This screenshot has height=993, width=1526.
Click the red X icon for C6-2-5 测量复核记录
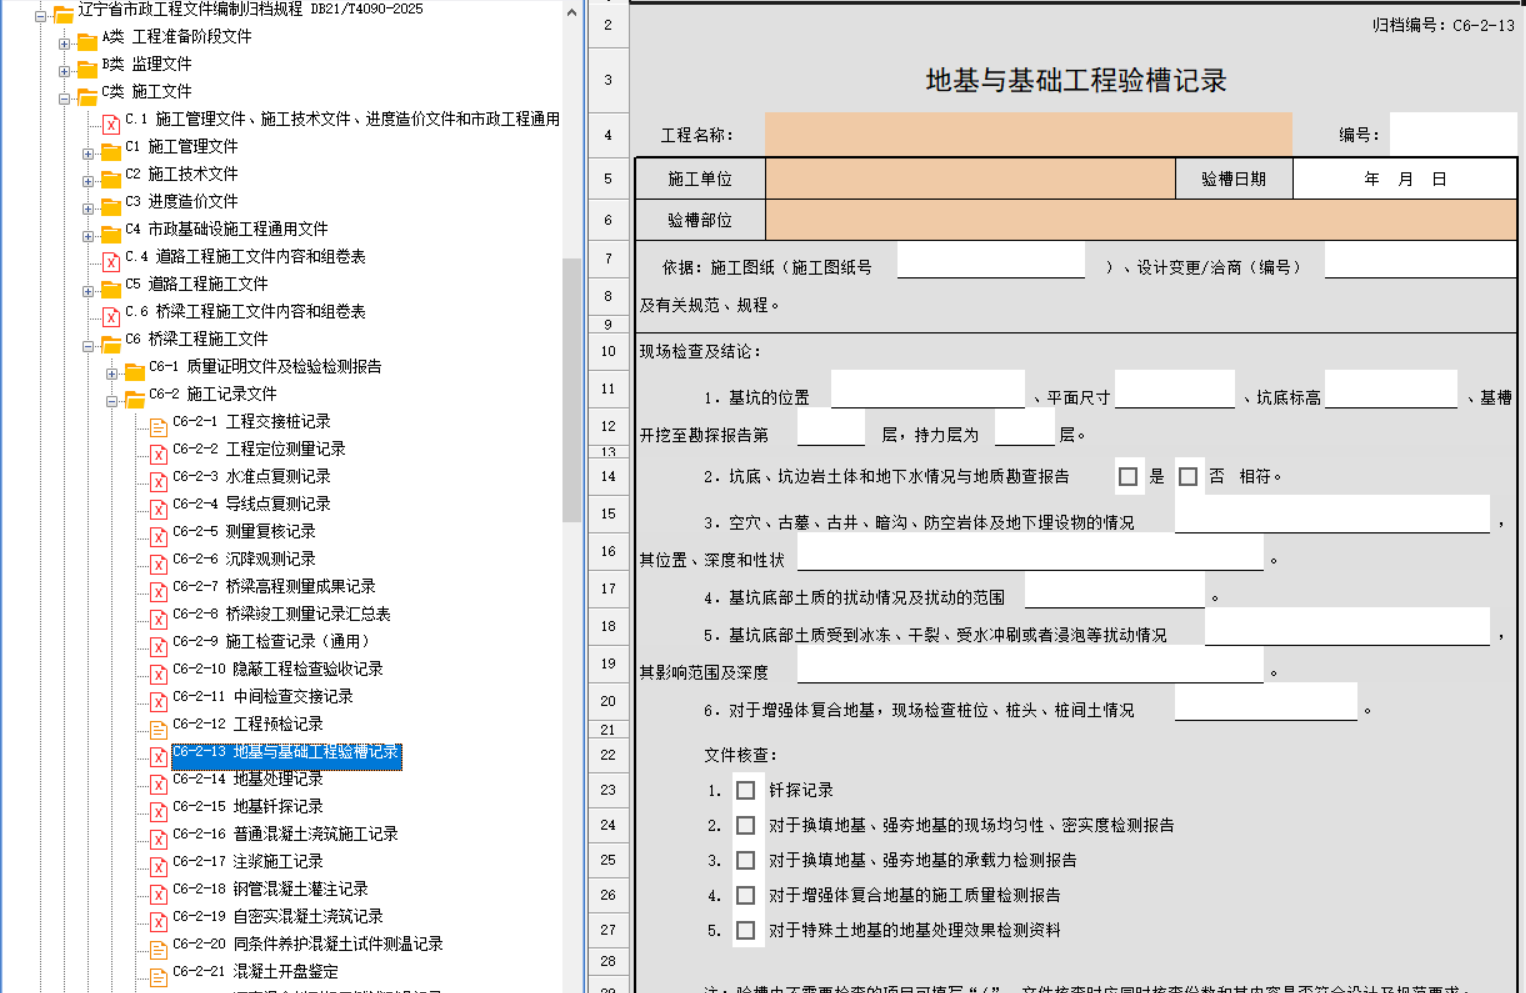(x=158, y=537)
